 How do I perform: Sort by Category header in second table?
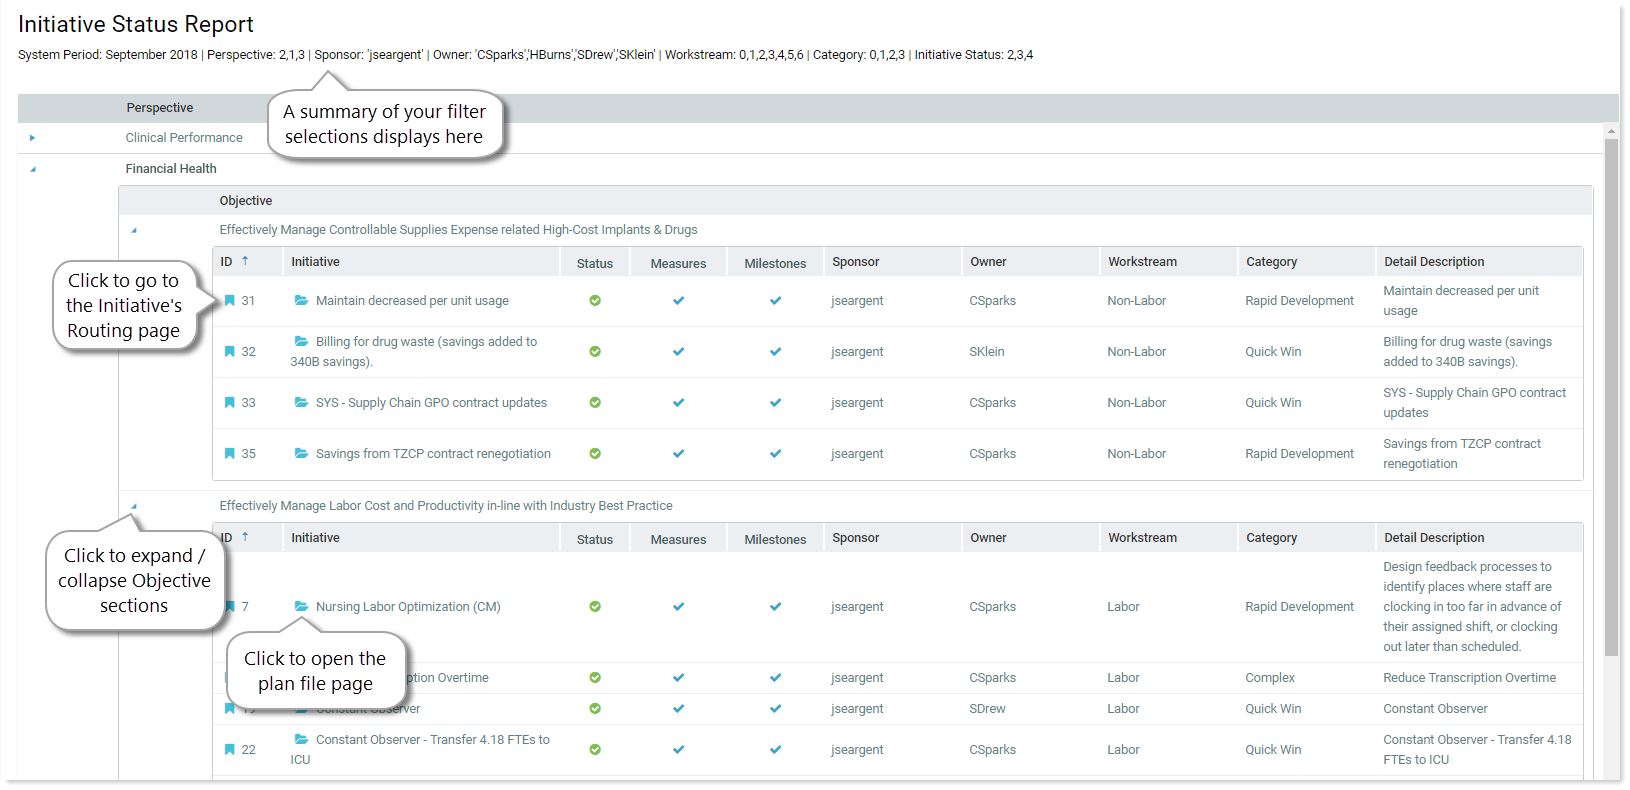click(1271, 538)
